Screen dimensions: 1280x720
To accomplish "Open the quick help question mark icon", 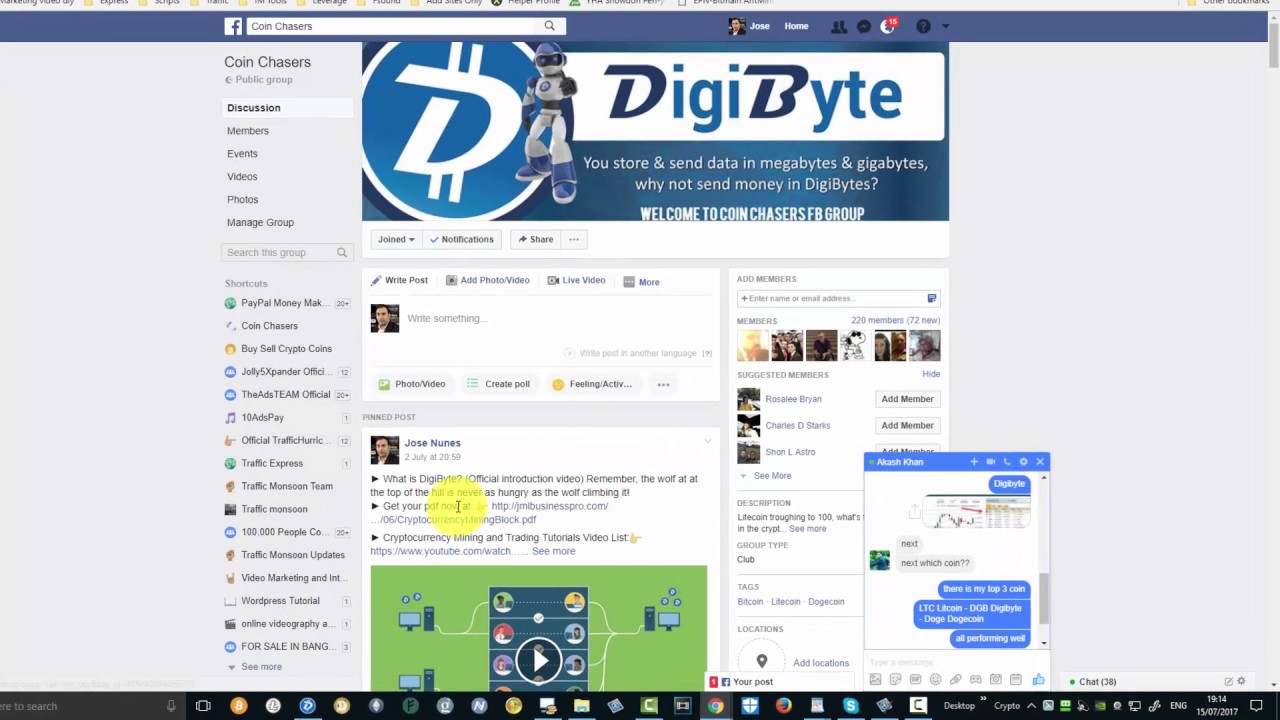I will coord(923,26).
